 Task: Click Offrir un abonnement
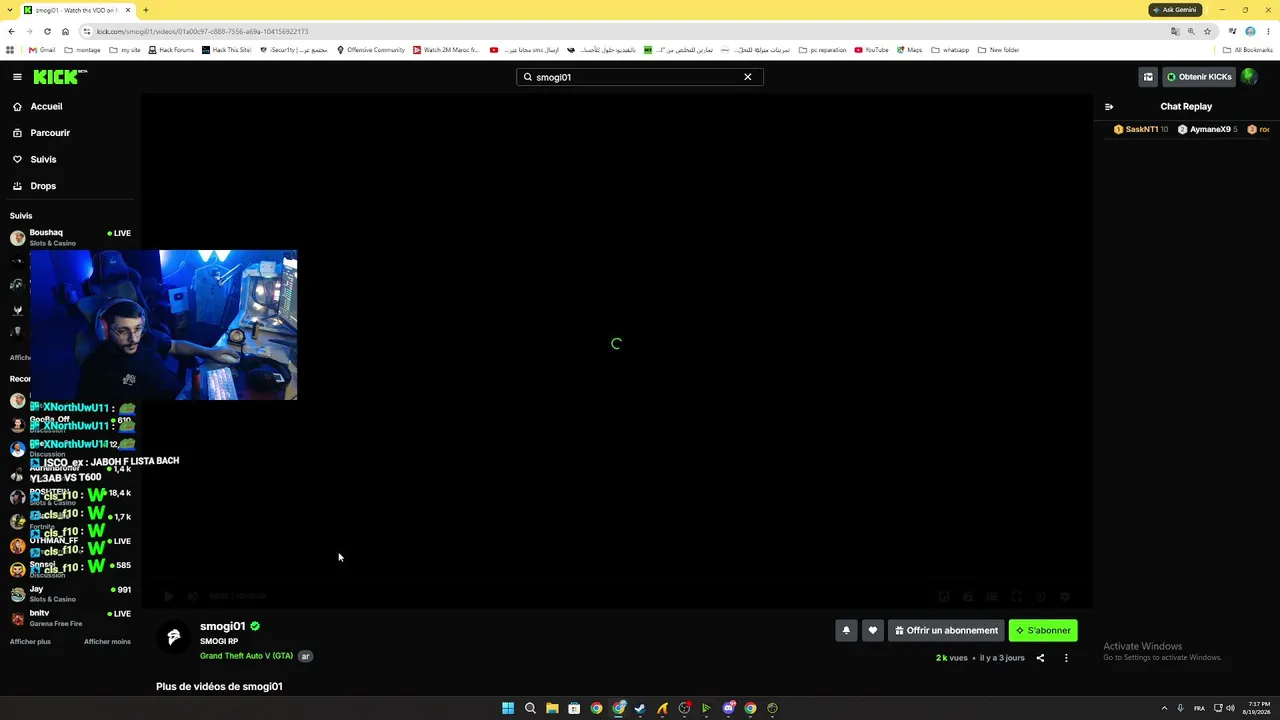[946, 630]
